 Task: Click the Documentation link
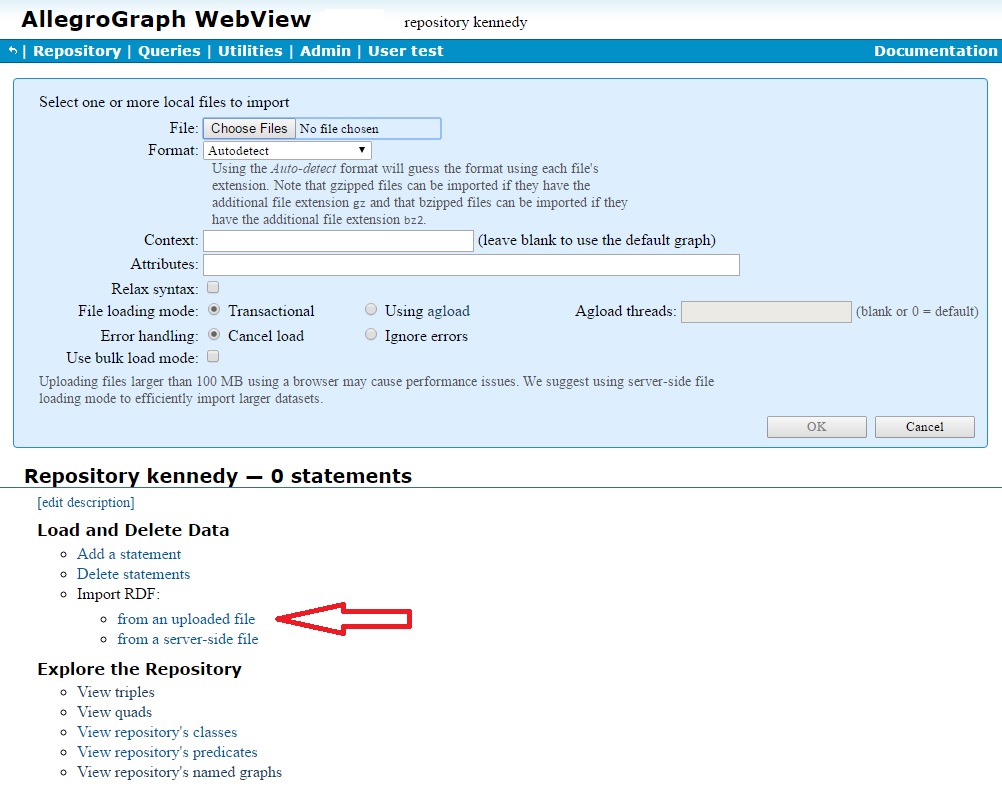pyautogui.click(x=935, y=51)
